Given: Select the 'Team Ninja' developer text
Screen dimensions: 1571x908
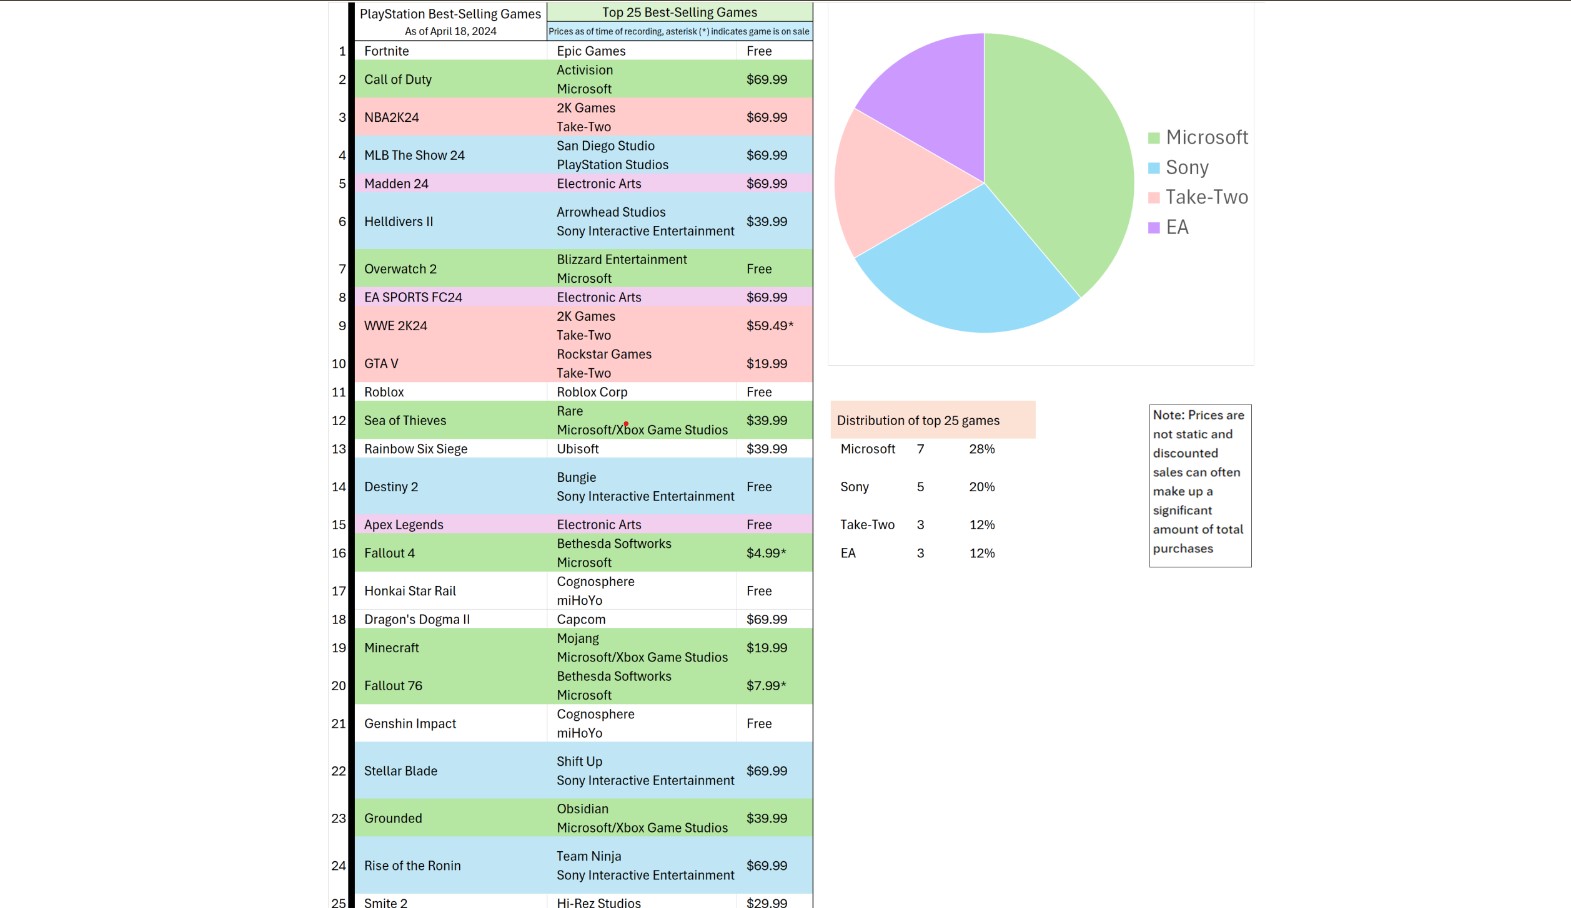Looking at the screenshot, I should [589, 856].
